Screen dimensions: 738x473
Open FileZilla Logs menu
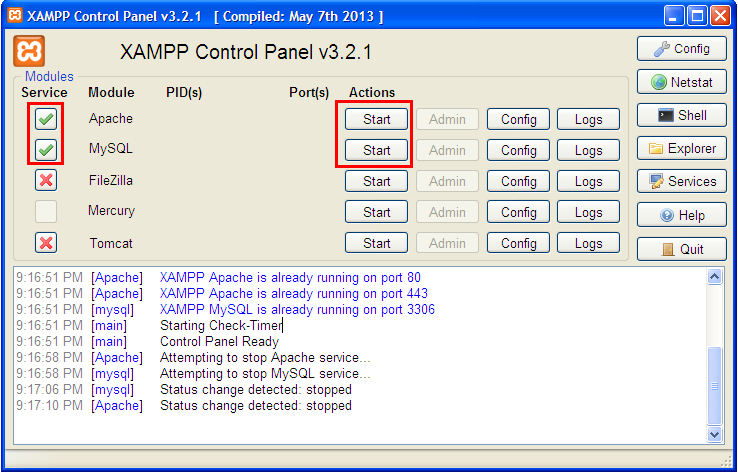[x=588, y=181]
